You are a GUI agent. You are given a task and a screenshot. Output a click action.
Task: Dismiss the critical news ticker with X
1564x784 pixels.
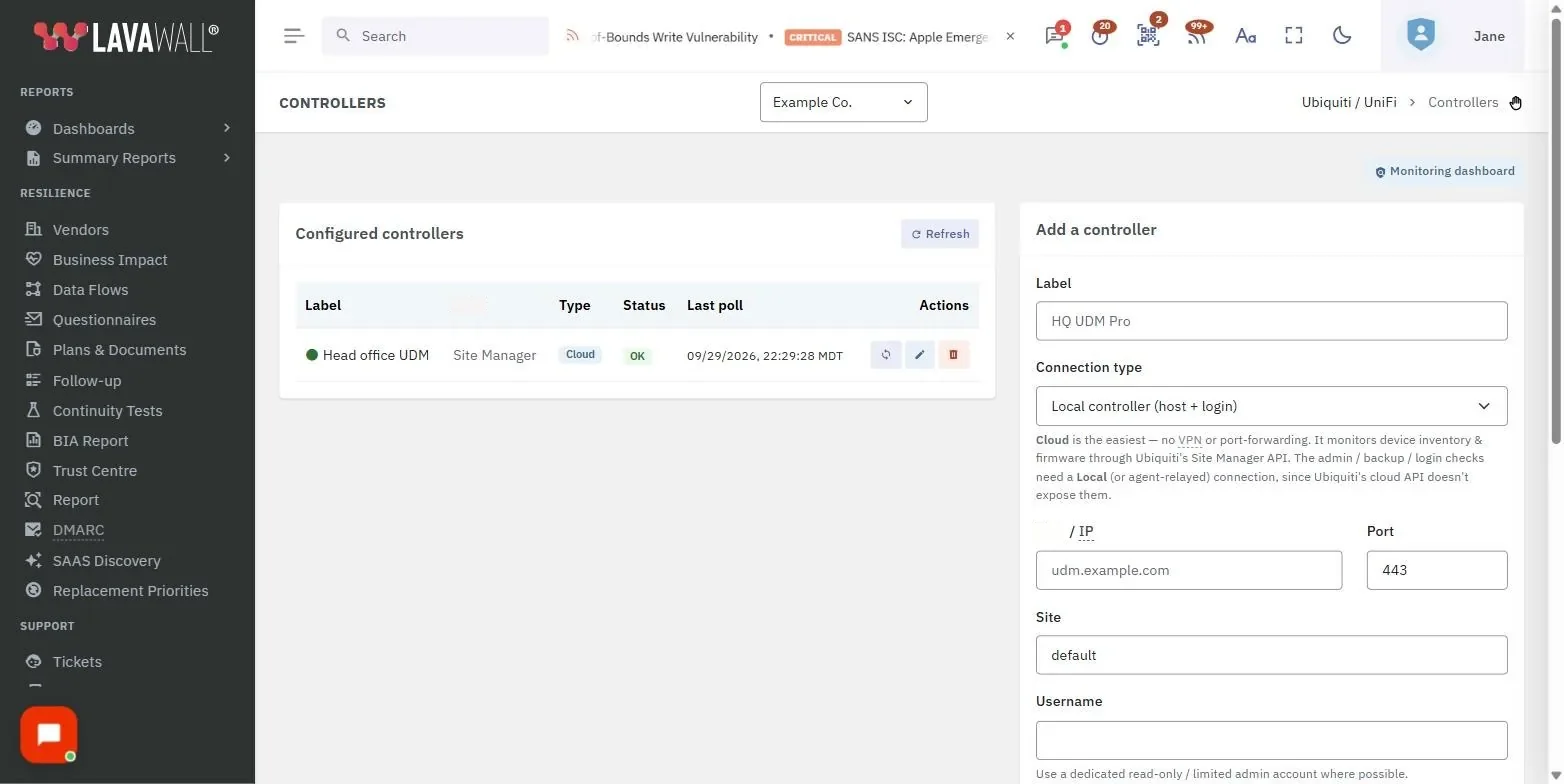pos(1010,36)
